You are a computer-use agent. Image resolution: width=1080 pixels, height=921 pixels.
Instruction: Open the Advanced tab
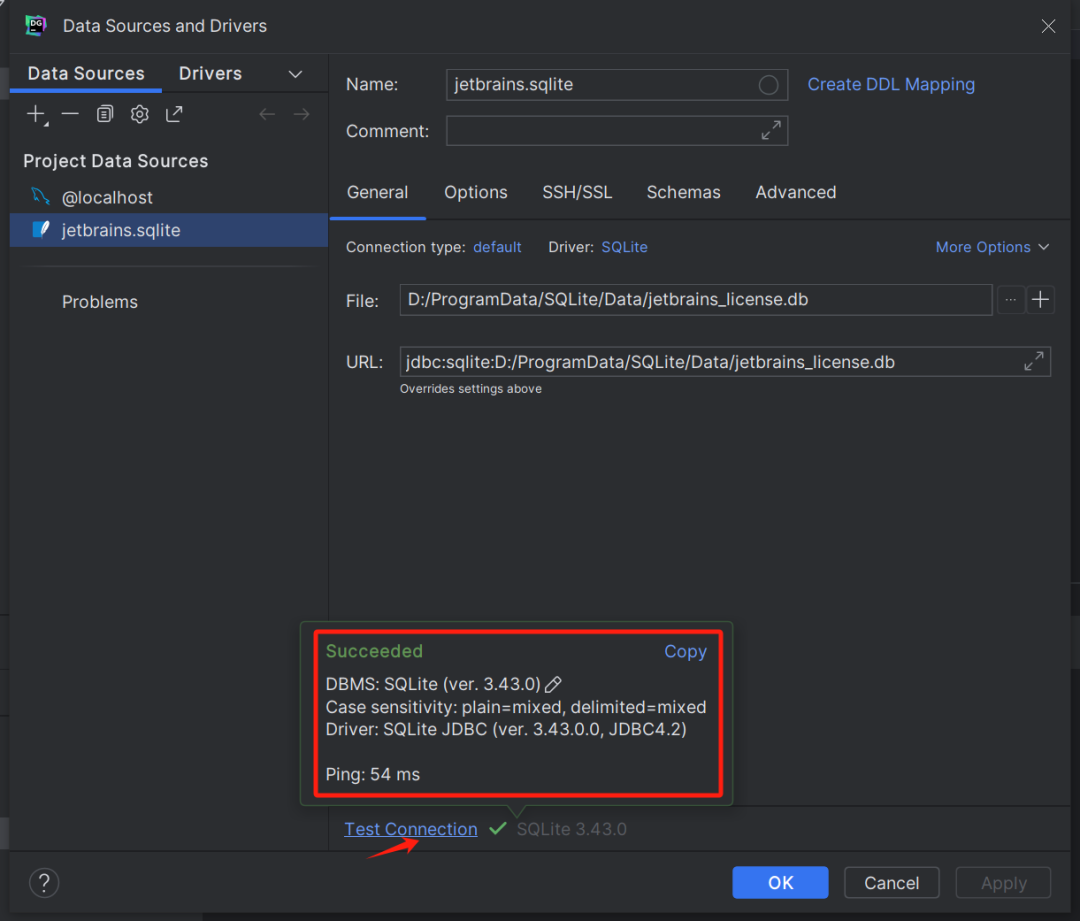pos(796,193)
